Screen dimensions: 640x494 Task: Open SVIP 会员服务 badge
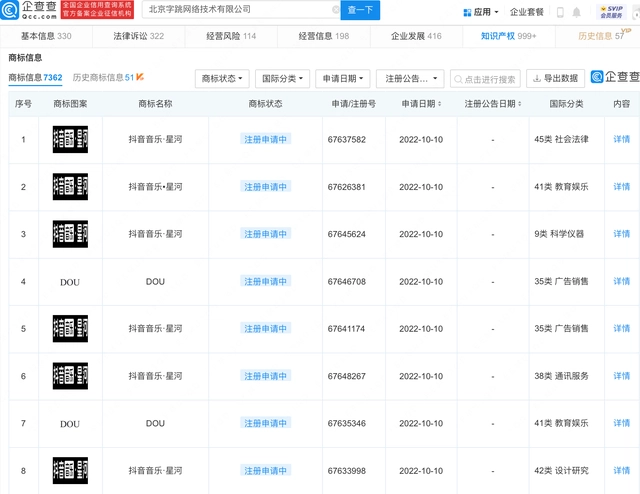click(x=611, y=12)
